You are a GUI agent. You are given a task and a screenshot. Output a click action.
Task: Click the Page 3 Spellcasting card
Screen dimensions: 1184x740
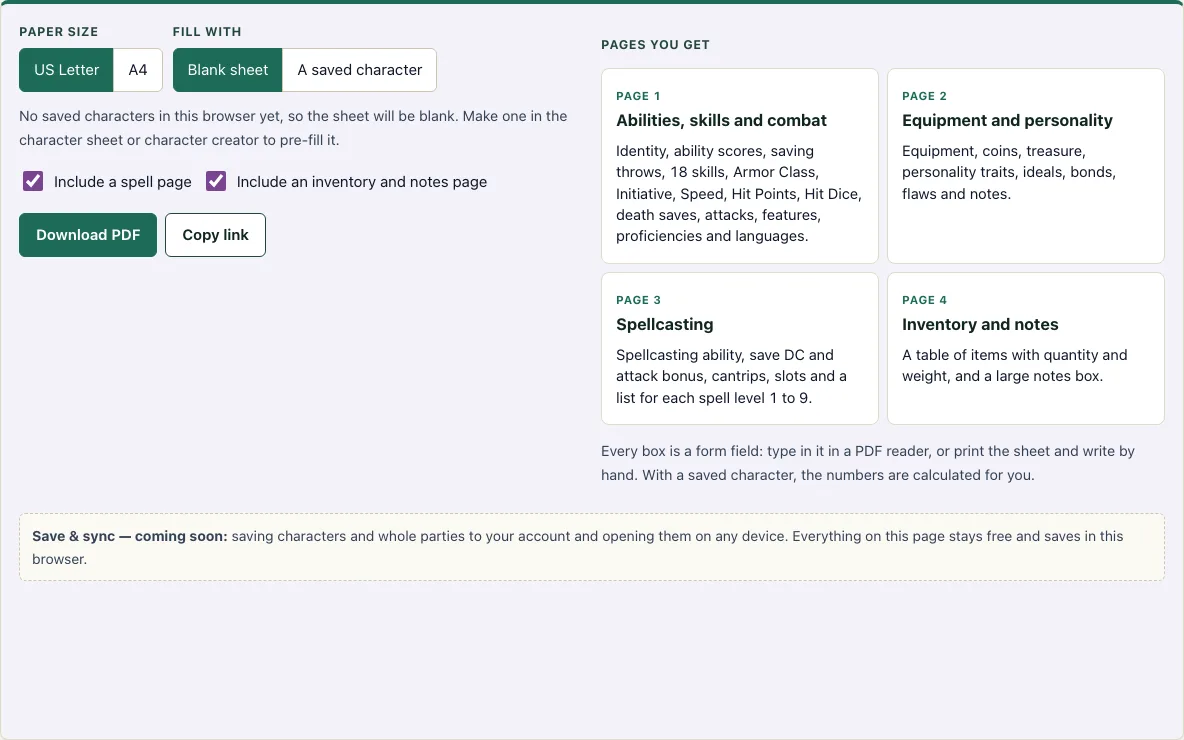click(x=740, y=349)
